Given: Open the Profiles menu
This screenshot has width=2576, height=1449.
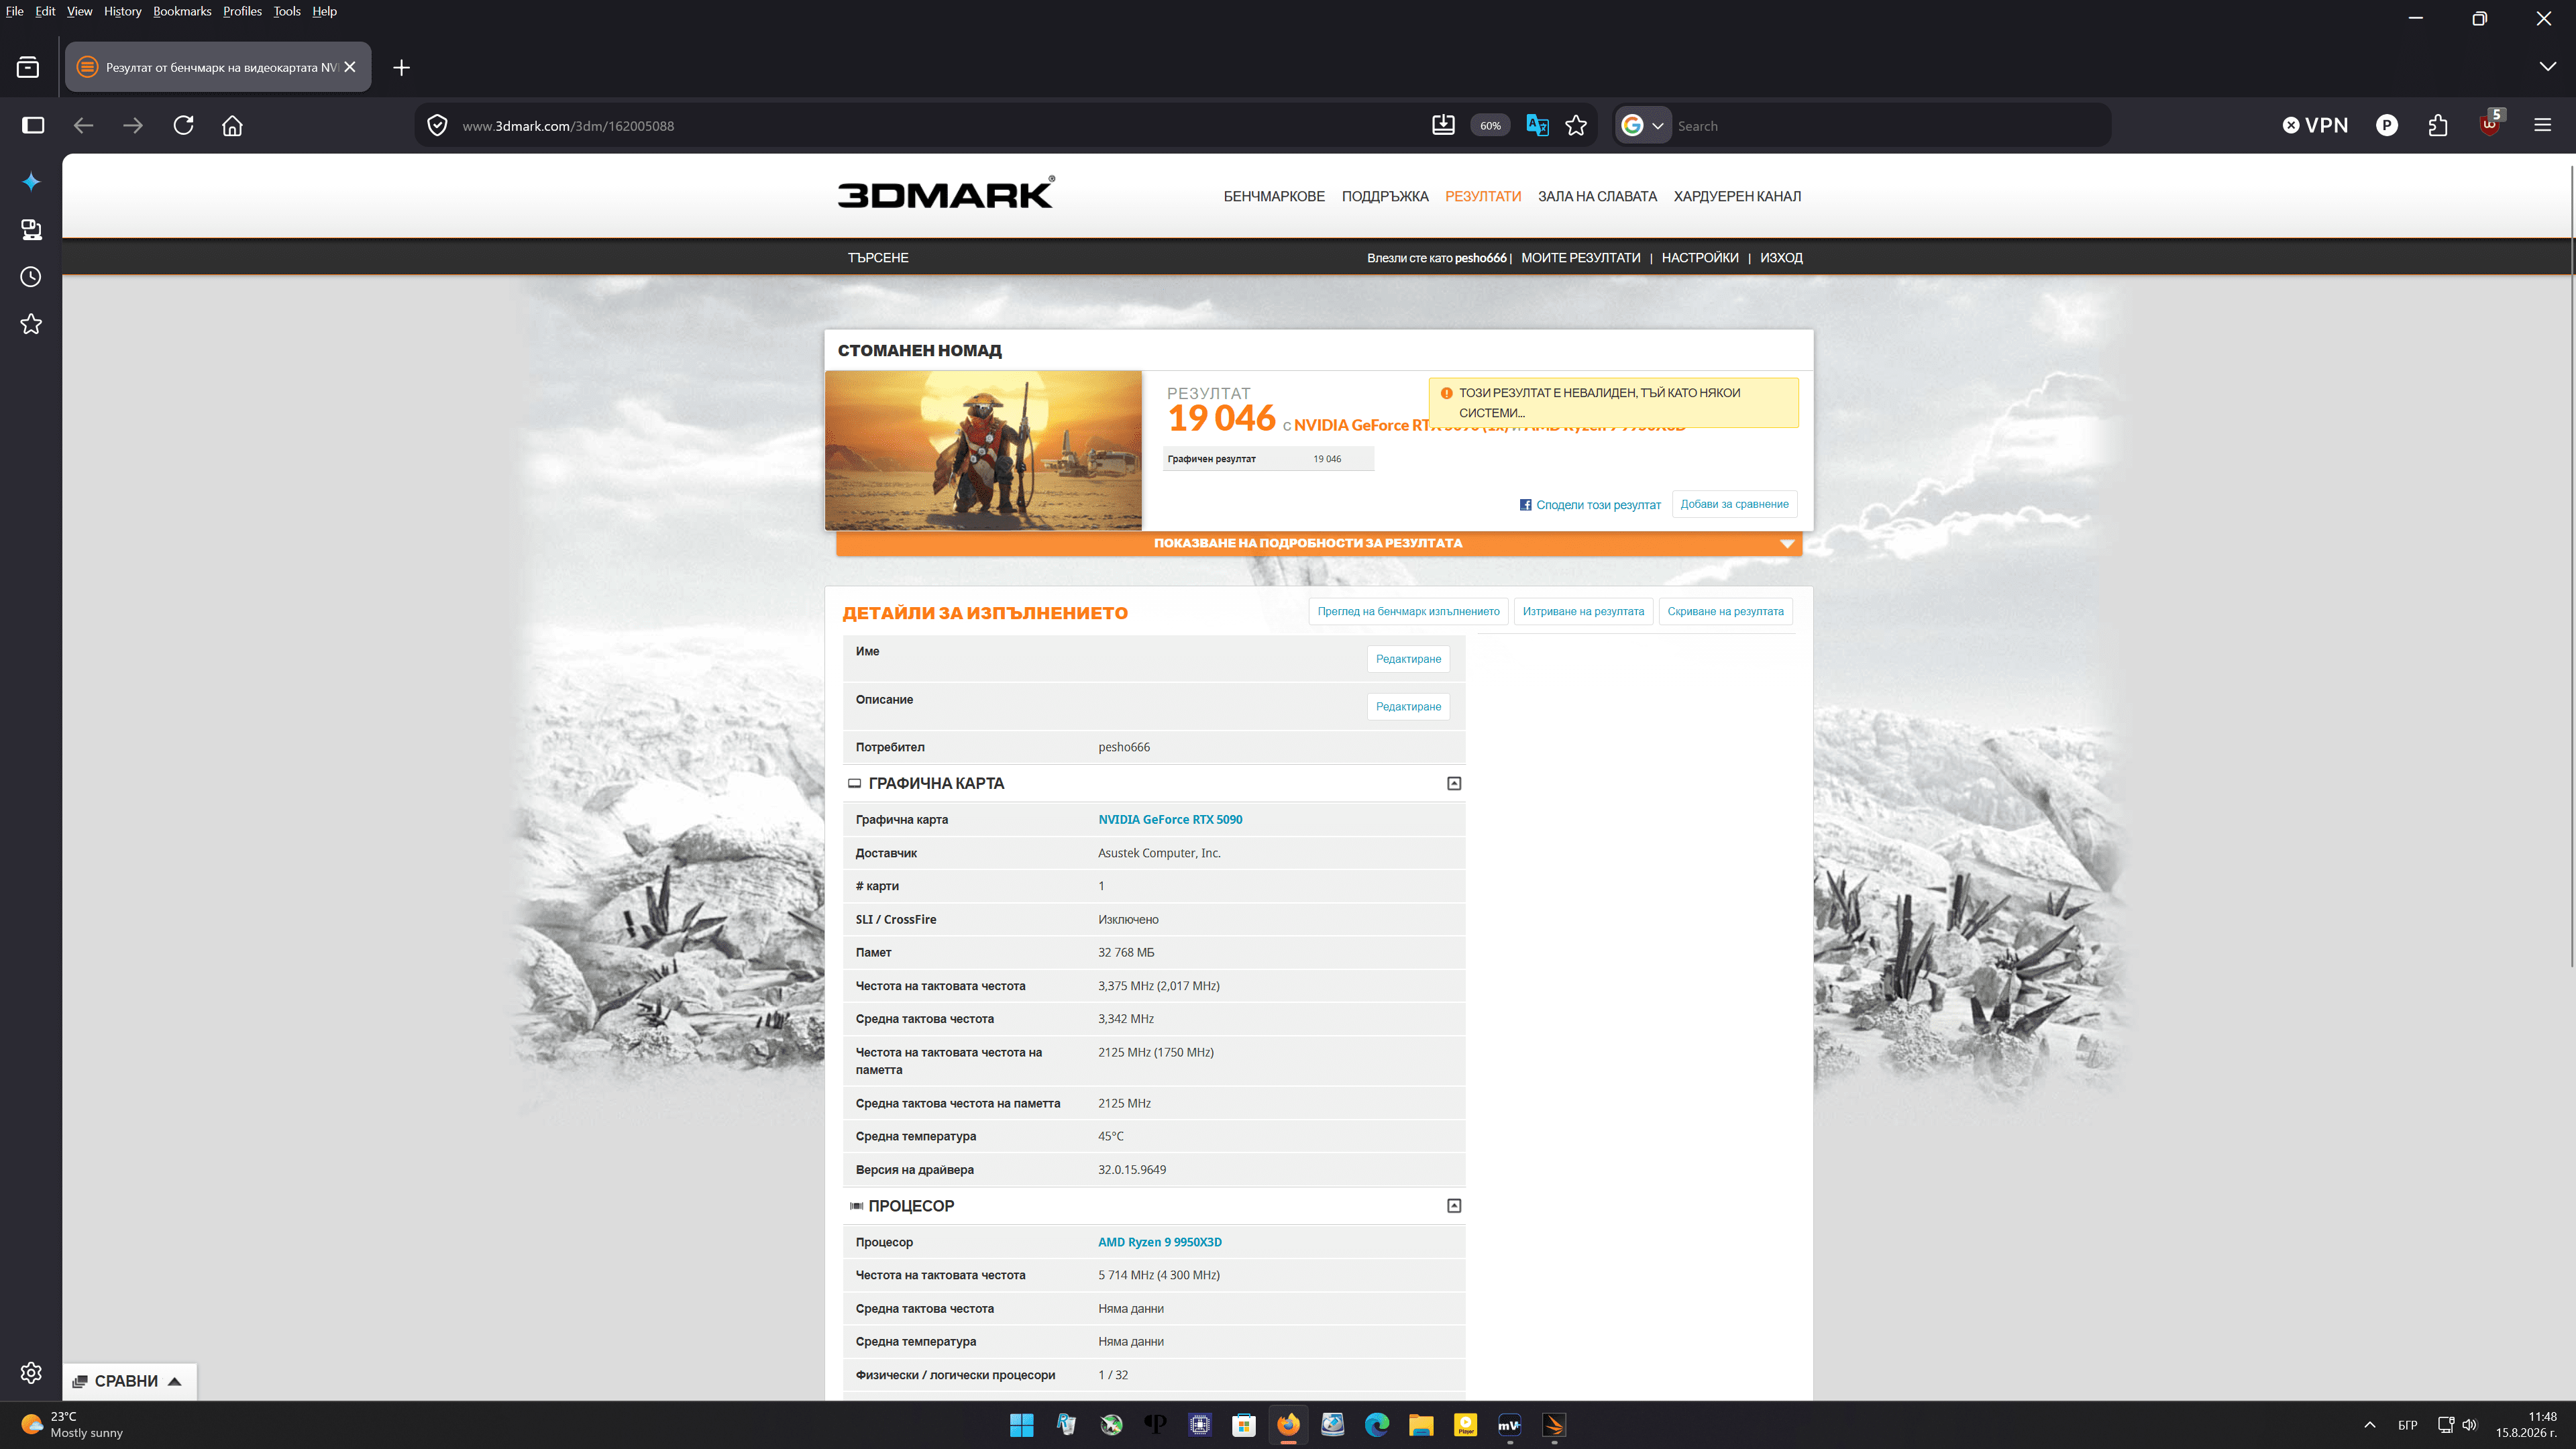Looking at the screenshot, I should click(x=242, y=11).
